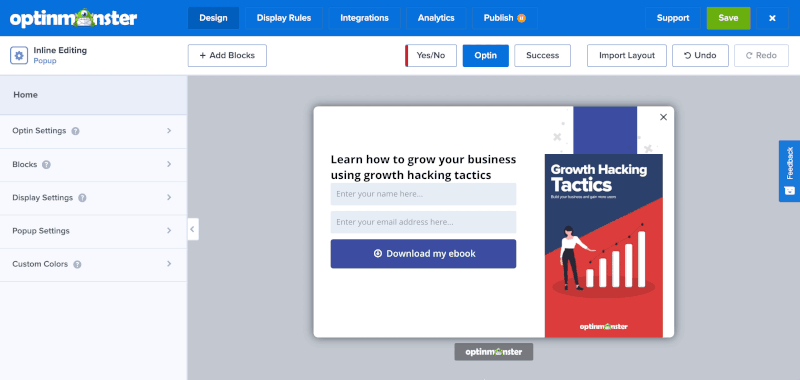Open the Analytics tab
This screenshot has height=380, width=800.
tap(436, 18)
